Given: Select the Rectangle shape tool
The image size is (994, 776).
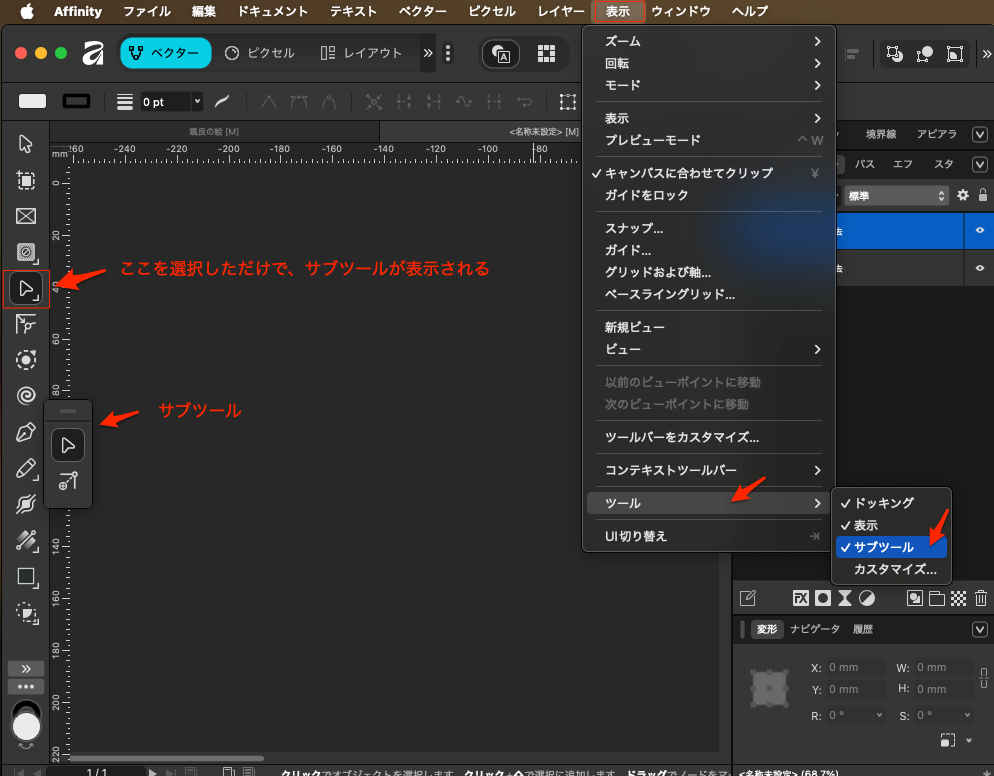Looking at the screenshot, I should click(26, 577).
